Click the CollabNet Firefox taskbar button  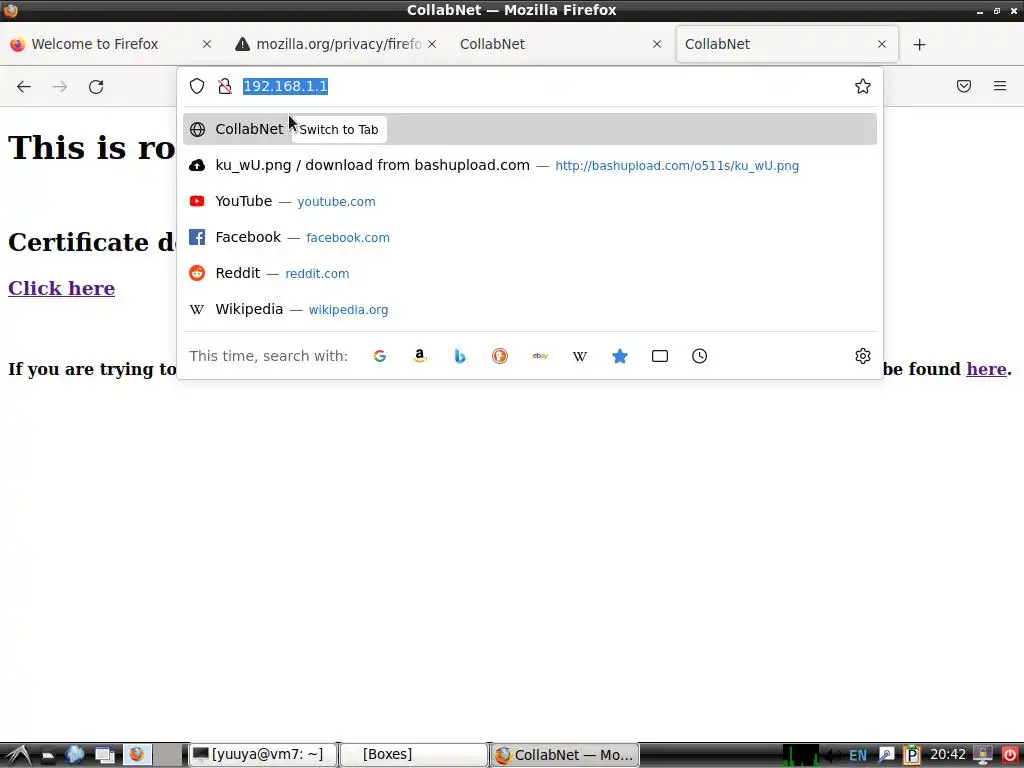click(565, 755)
